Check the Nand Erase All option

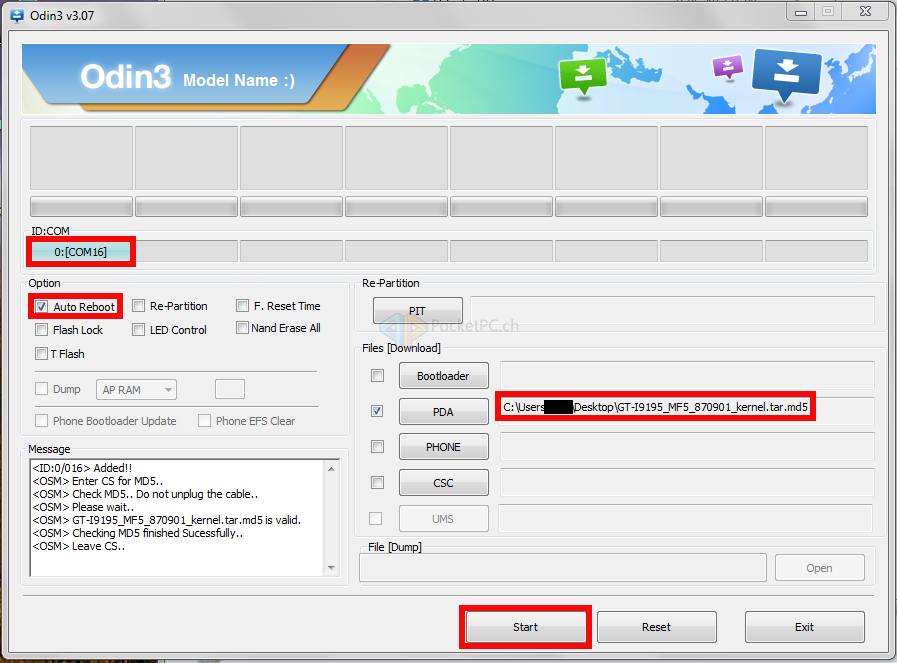tap(243, 328)
